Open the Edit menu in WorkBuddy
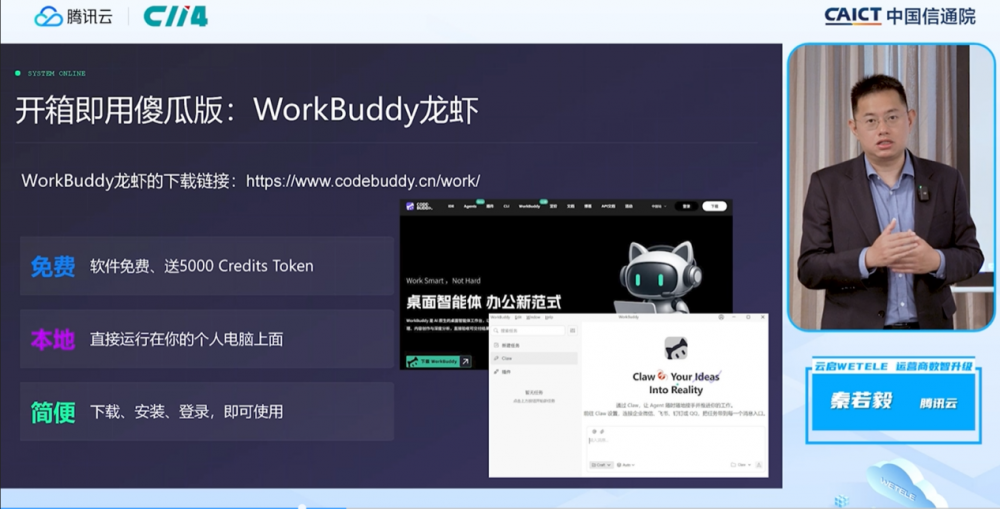The image size is (1000, 509). 518,316
